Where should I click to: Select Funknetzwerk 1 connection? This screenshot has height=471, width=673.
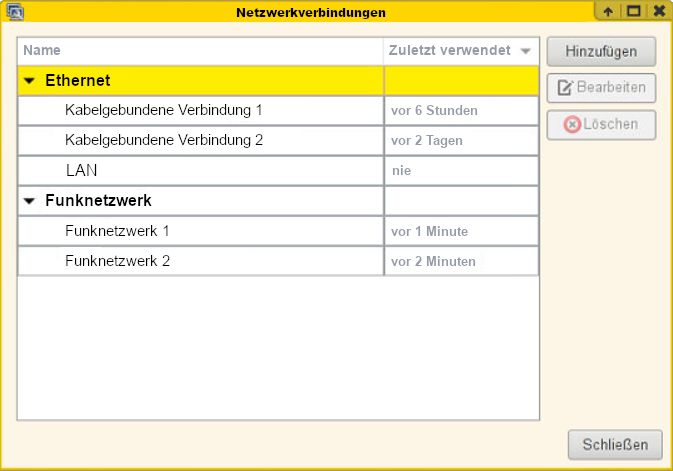[117, 231]
